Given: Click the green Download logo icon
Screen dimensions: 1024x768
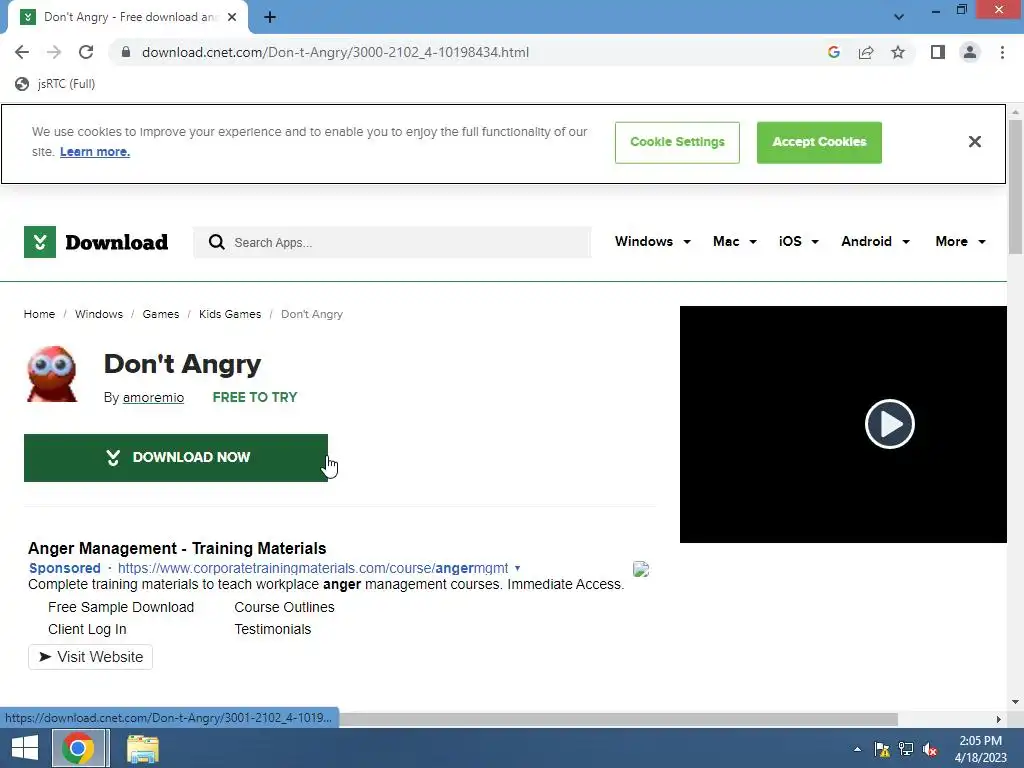Looking at the screenshot, I should point(40,242).
